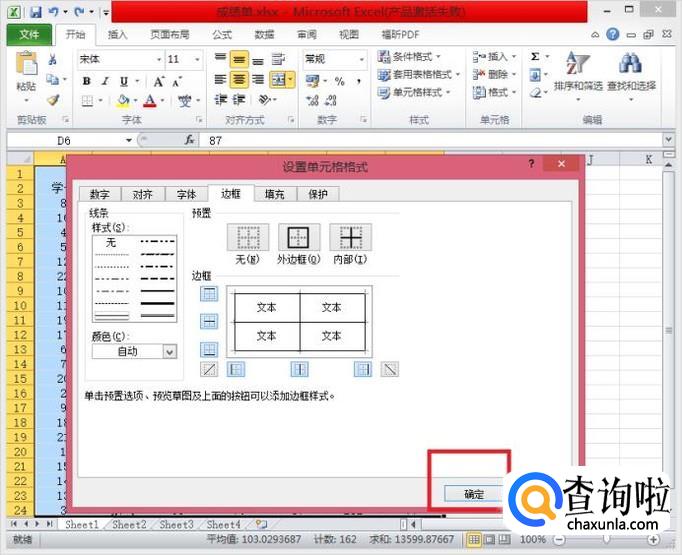Toggle the middle vertical alignment button
Viewport: 682px width, 555px height.
239,60
